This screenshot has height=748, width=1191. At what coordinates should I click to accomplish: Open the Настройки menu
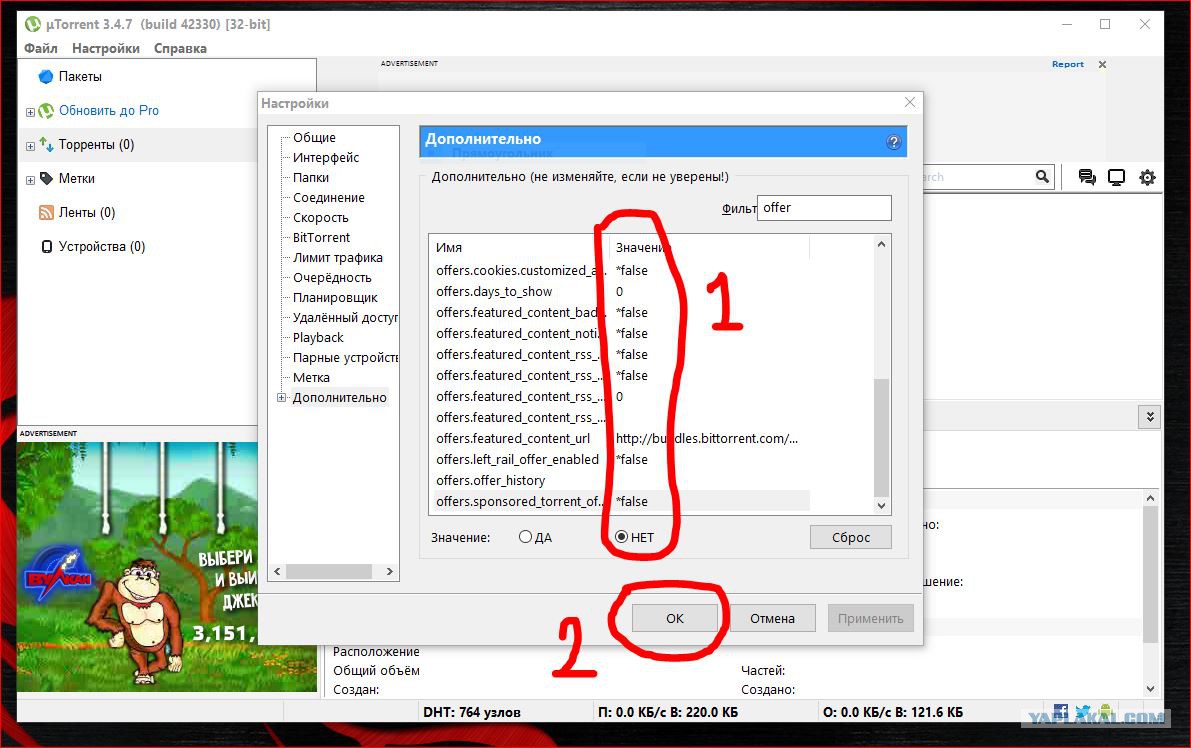[x=106, y=49]
